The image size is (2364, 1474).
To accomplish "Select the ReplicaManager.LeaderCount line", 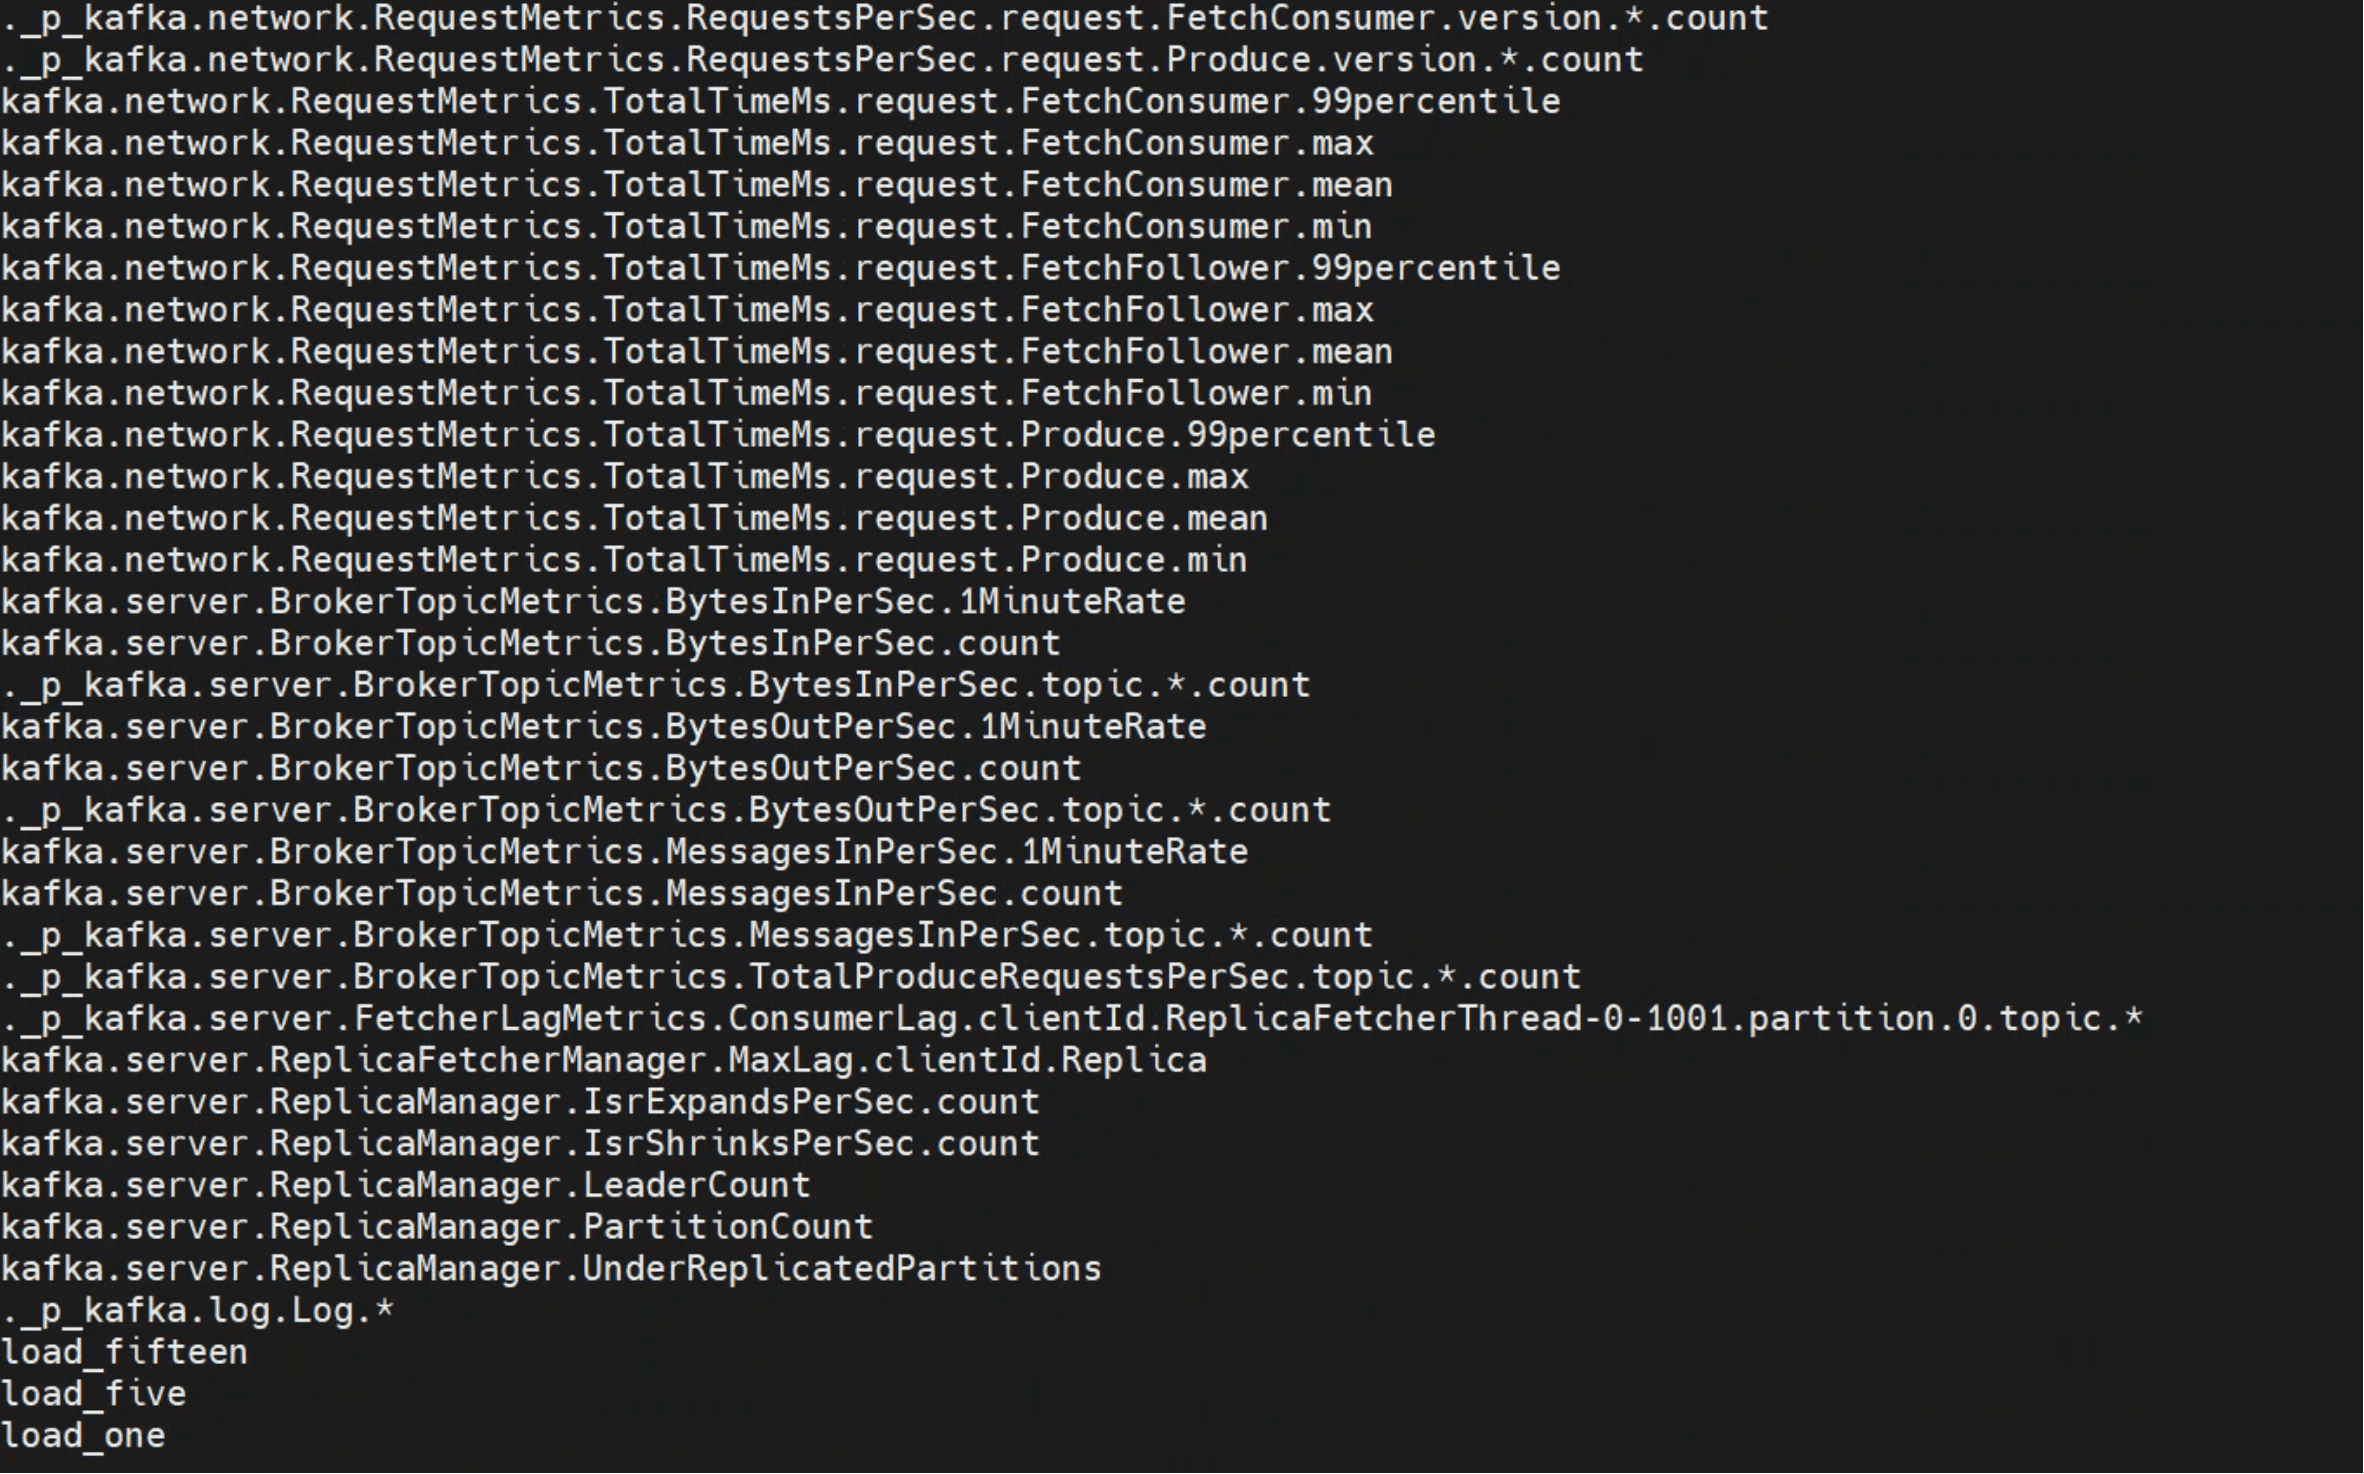I will 406,1186.
